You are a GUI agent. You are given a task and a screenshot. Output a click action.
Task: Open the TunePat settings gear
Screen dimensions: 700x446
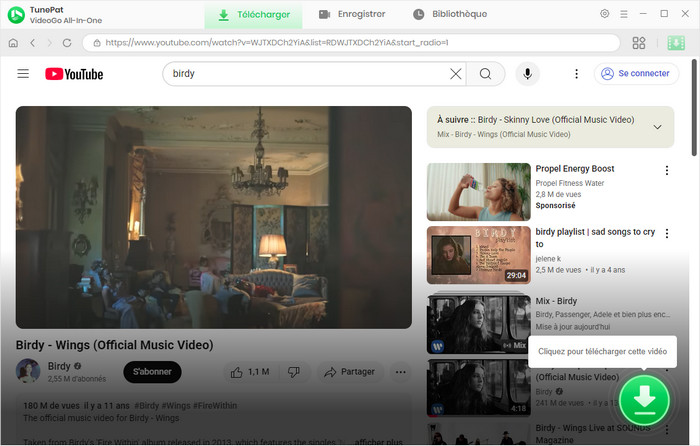pos(604,14)
